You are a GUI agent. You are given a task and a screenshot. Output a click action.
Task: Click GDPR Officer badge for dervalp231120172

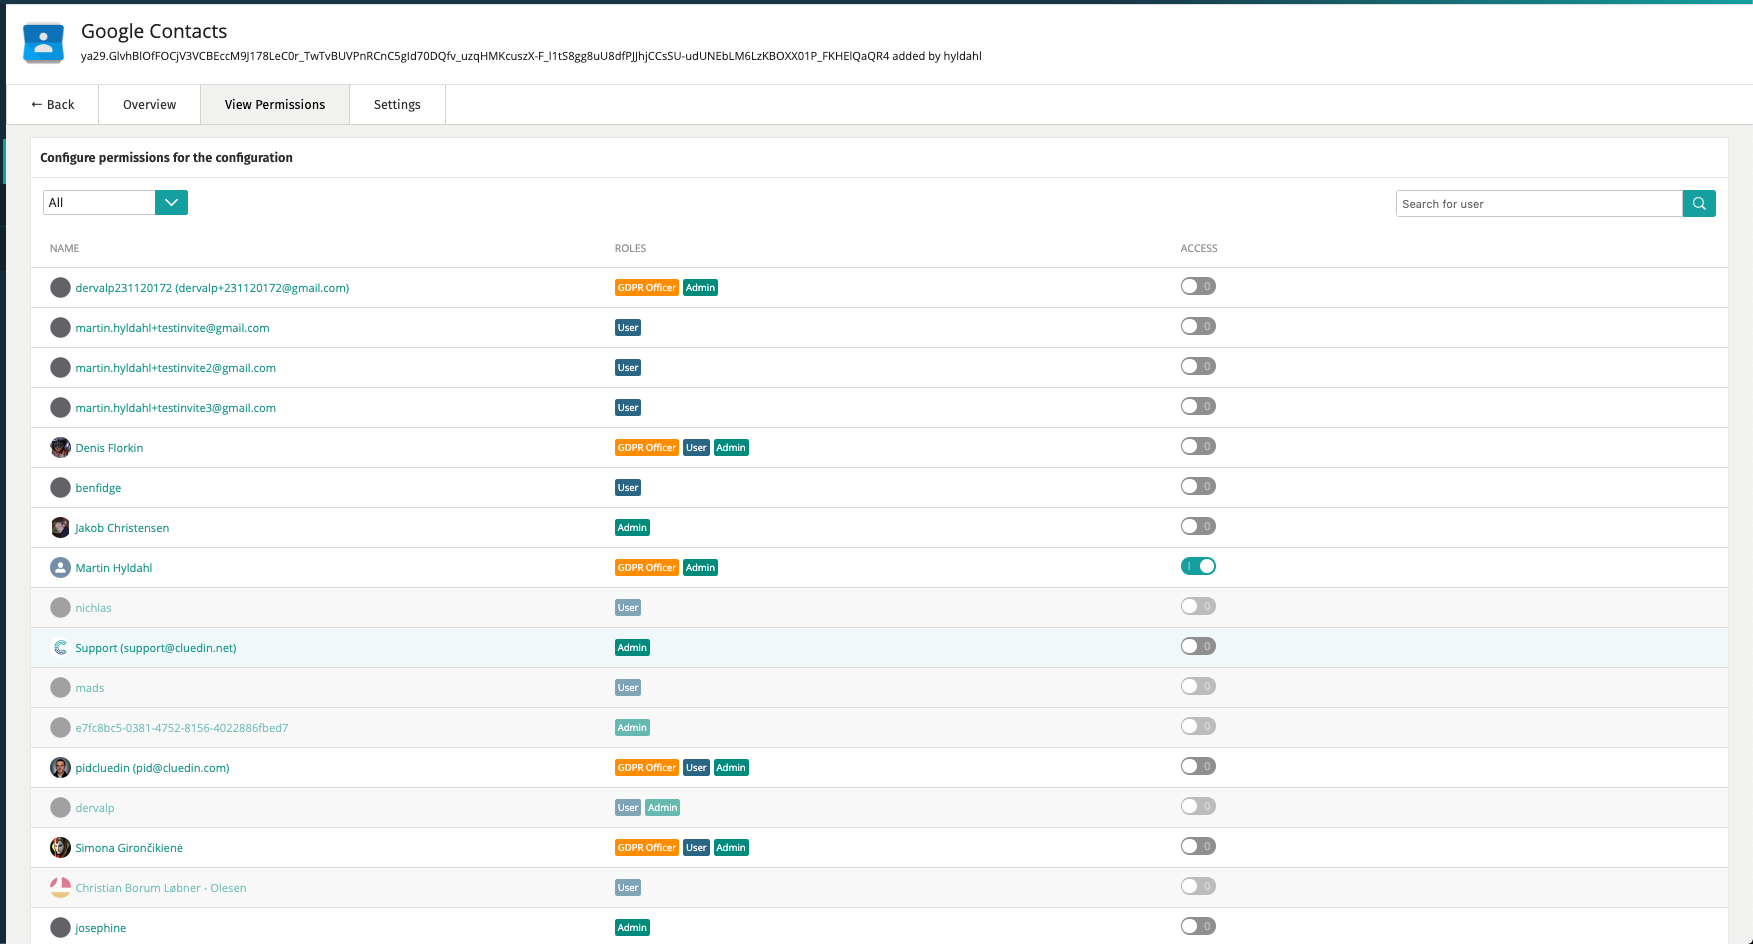point(646,288)
